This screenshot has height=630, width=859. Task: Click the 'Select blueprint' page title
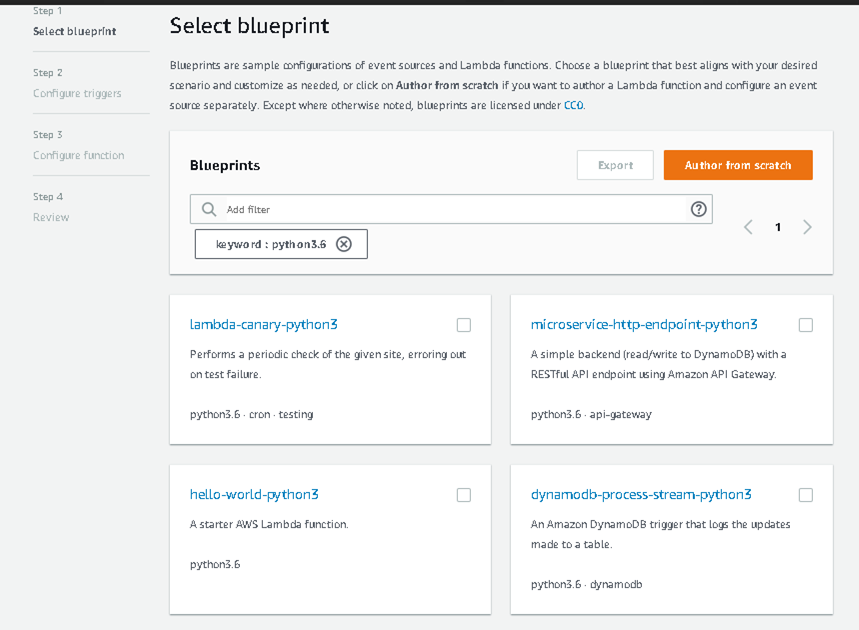249,26
